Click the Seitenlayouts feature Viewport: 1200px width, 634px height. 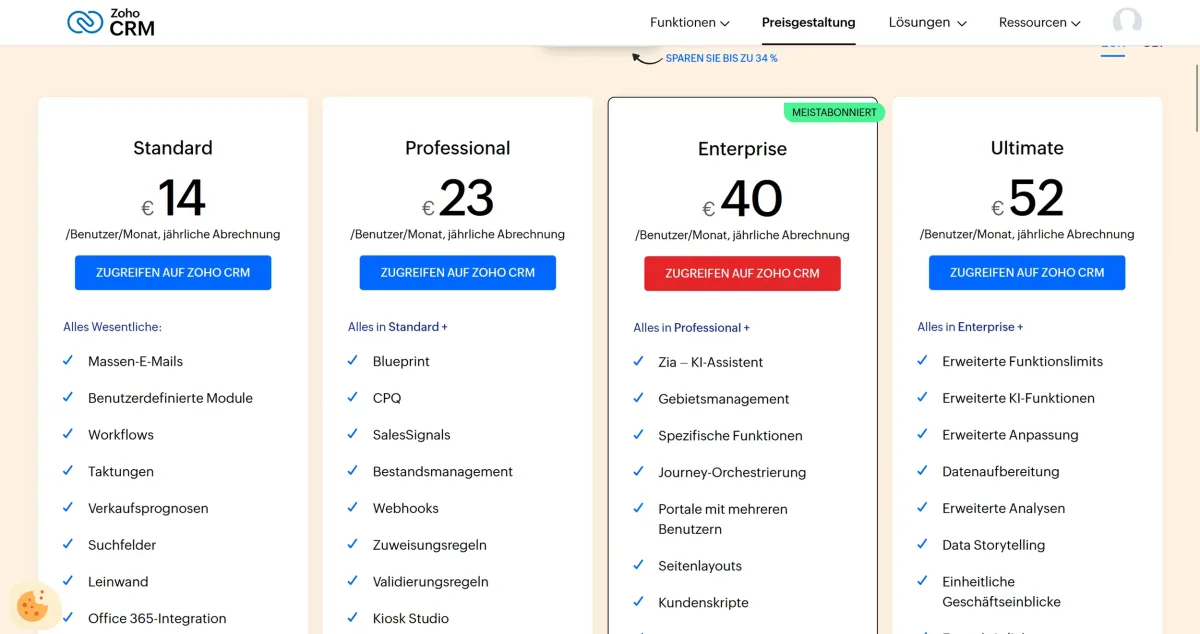(700, 566)
